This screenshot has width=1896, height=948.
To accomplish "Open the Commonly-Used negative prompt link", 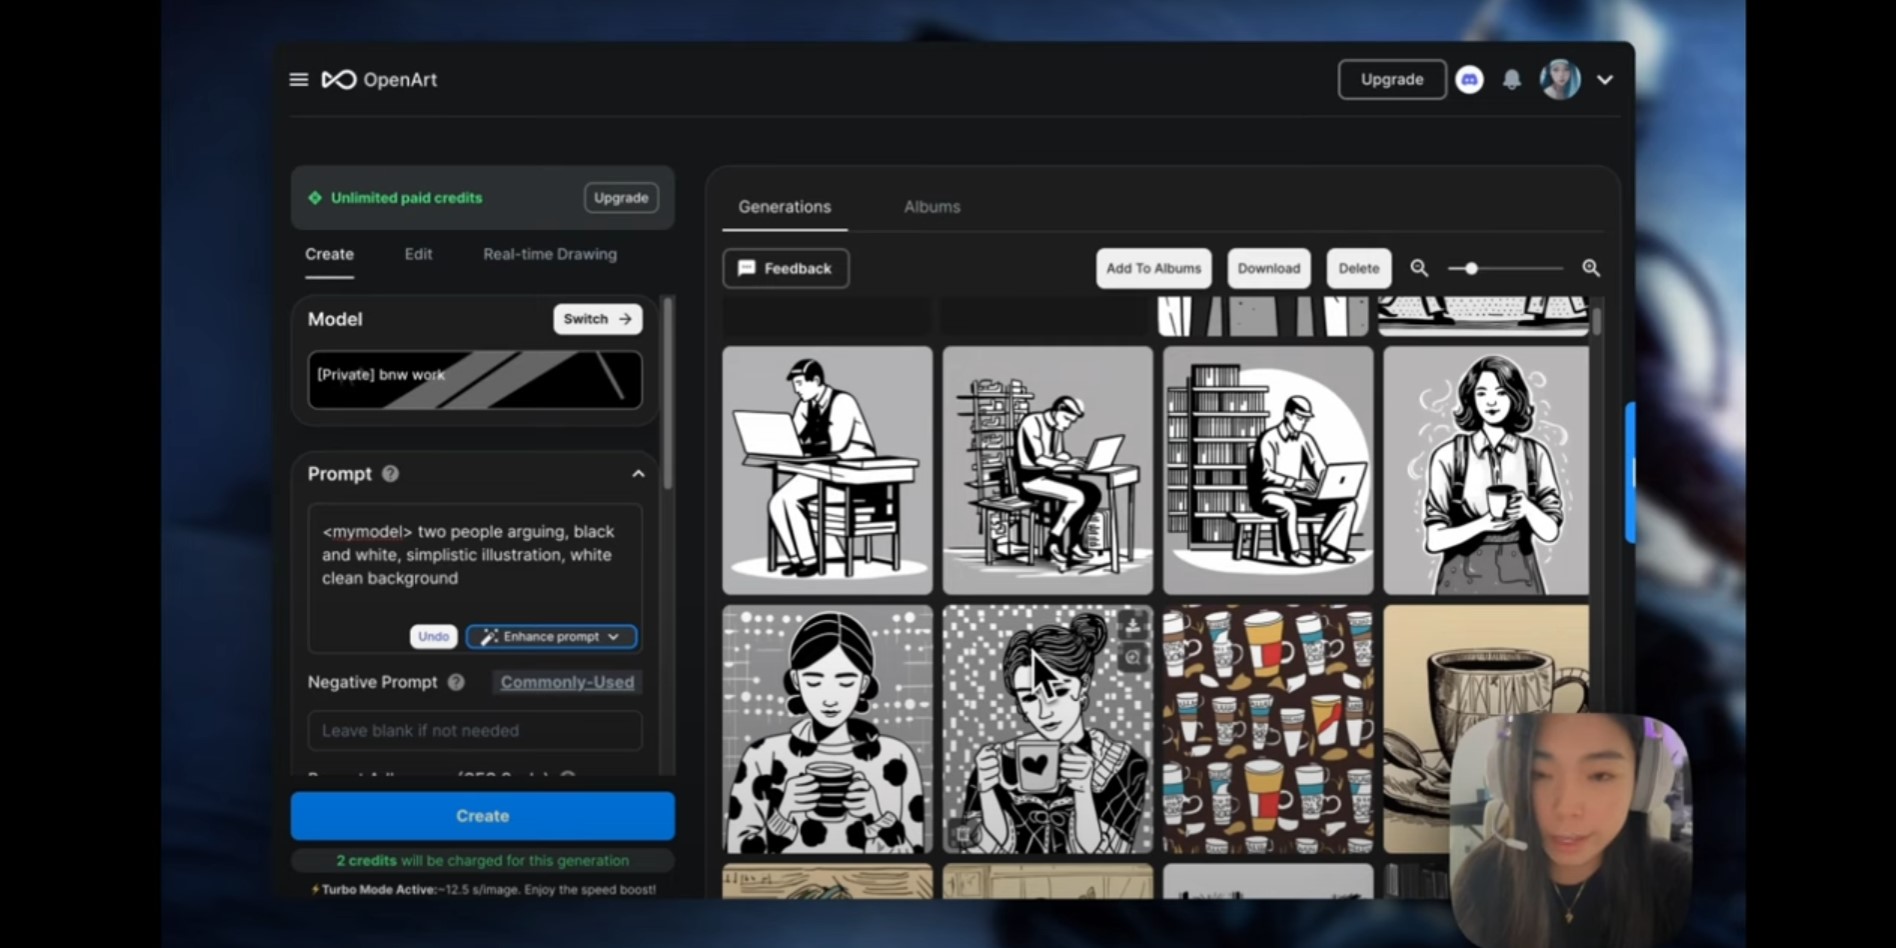I will [x=567, y=682].
